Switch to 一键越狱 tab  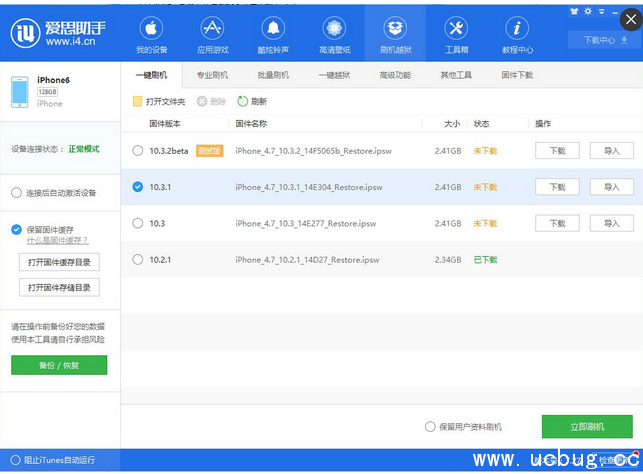pyautogui.click(x=334, y=75)
